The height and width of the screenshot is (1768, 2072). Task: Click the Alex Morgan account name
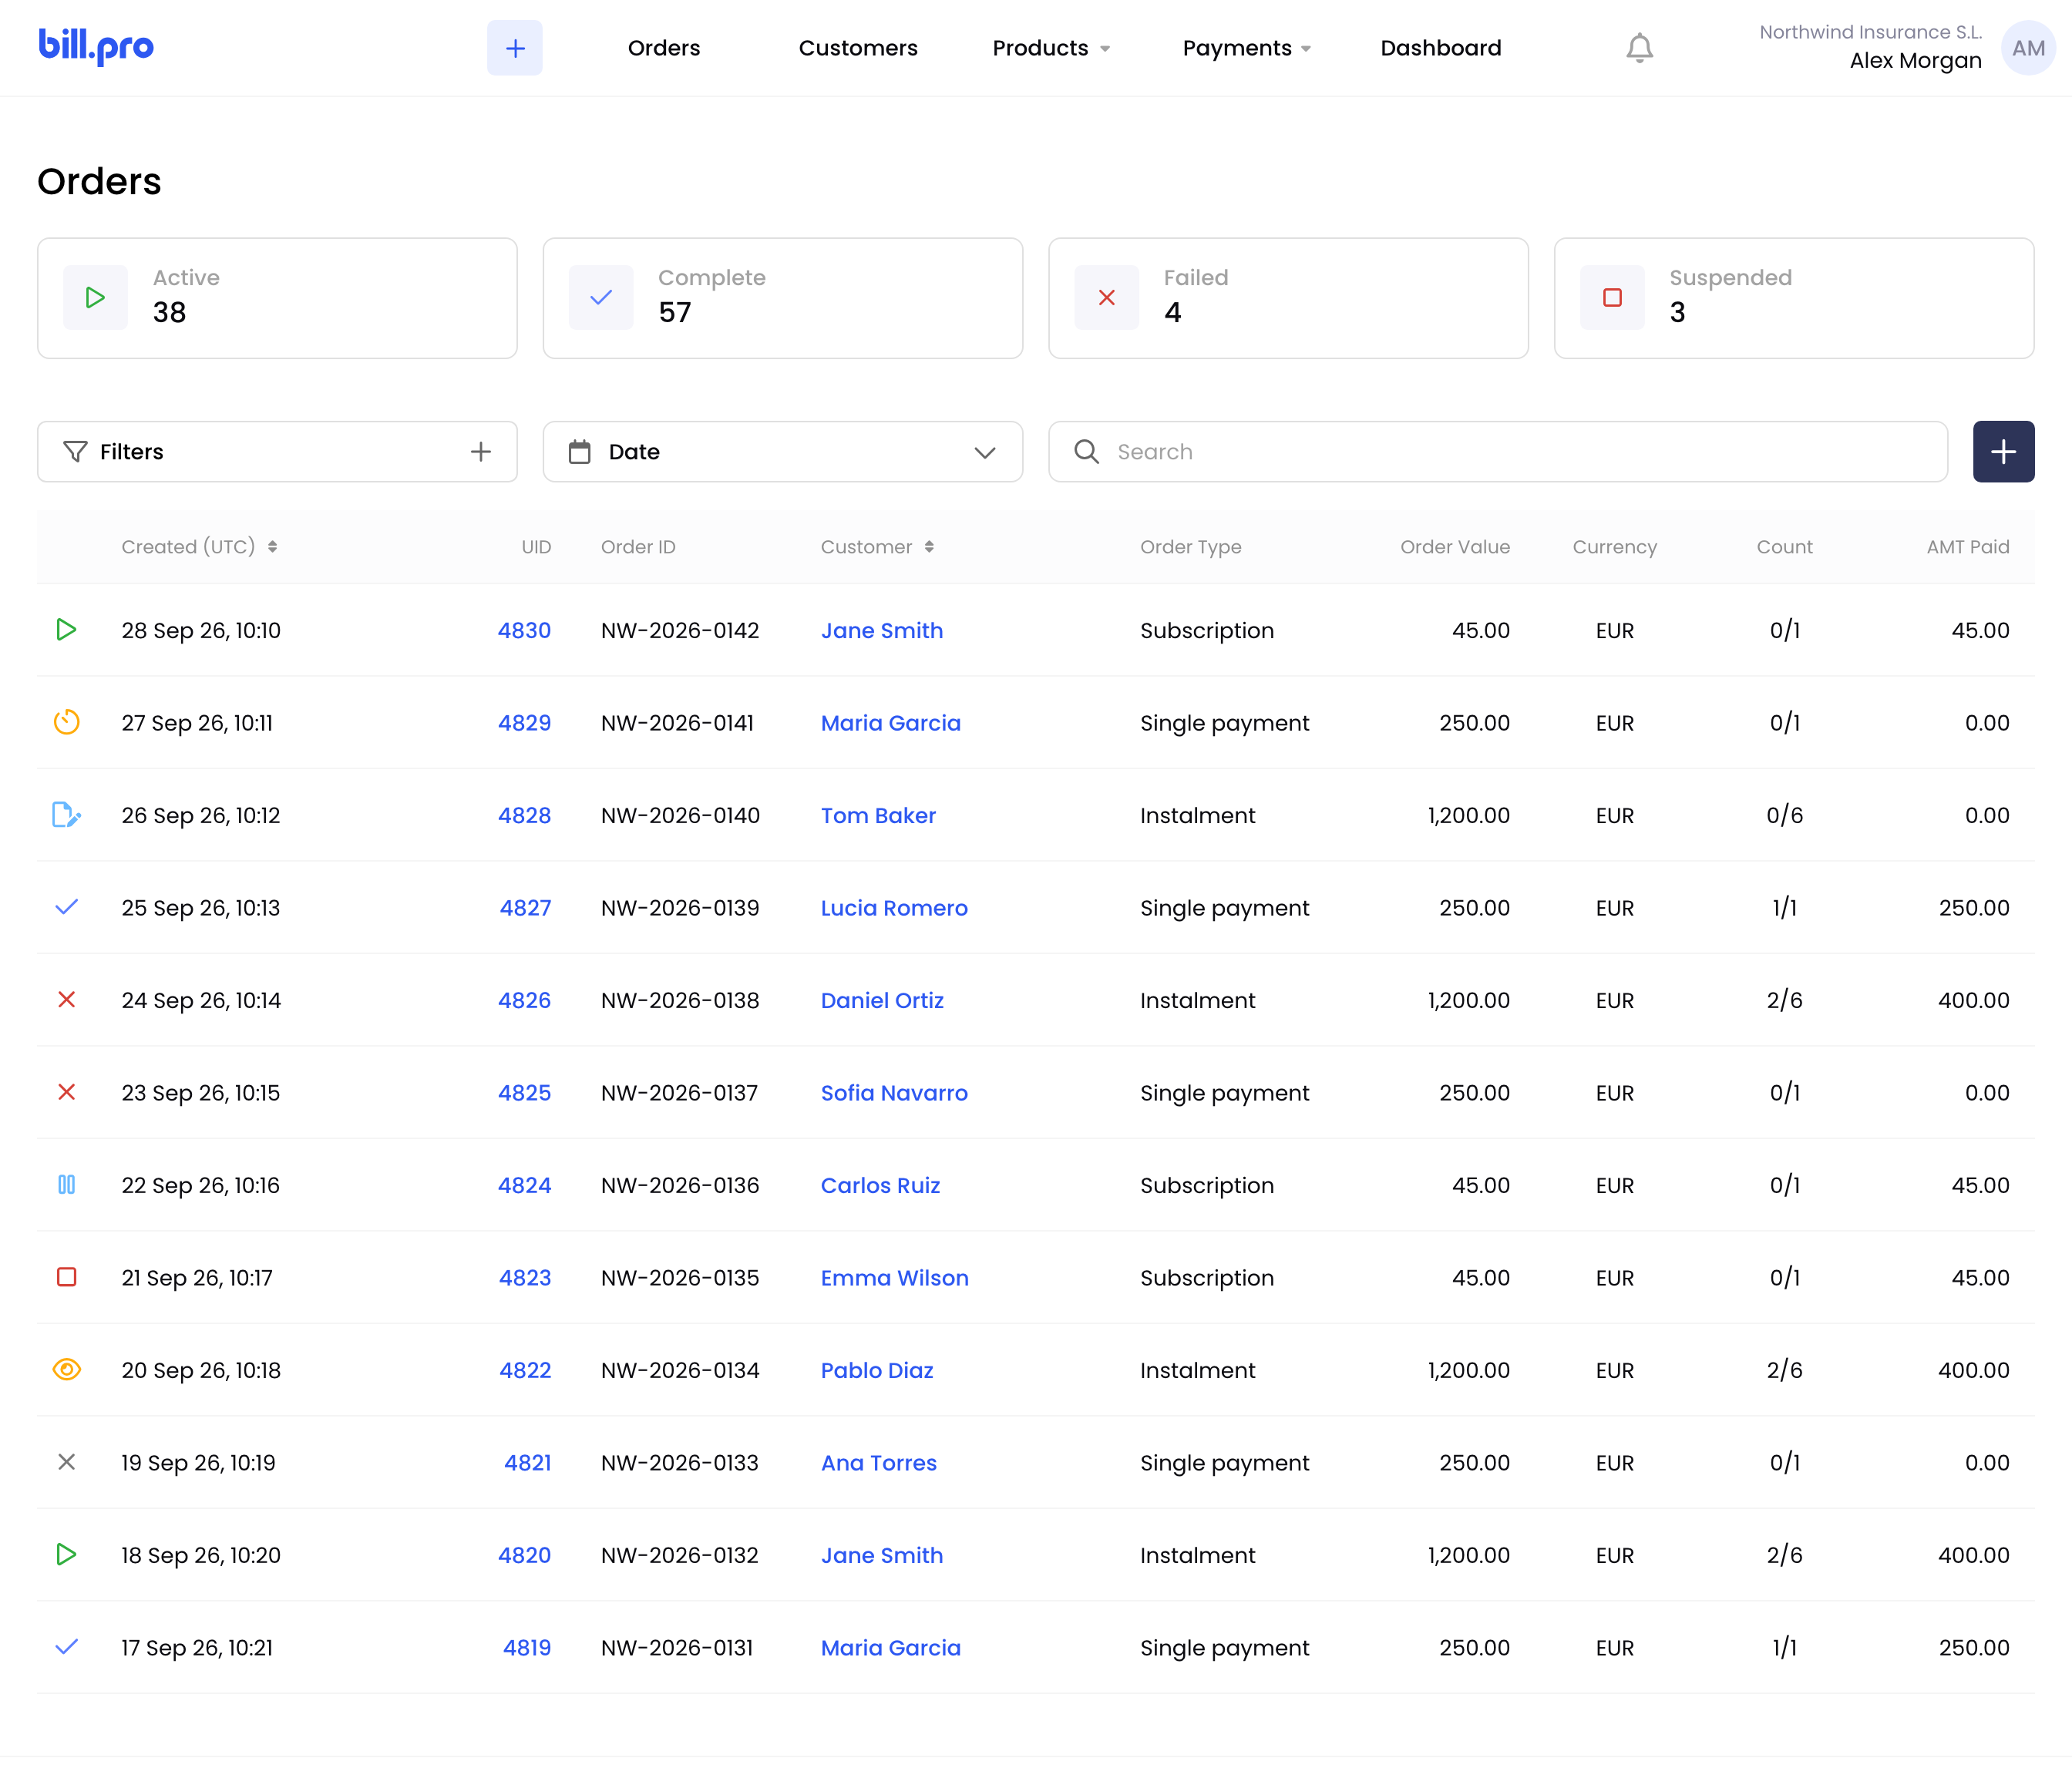(x=1915, y=61)
